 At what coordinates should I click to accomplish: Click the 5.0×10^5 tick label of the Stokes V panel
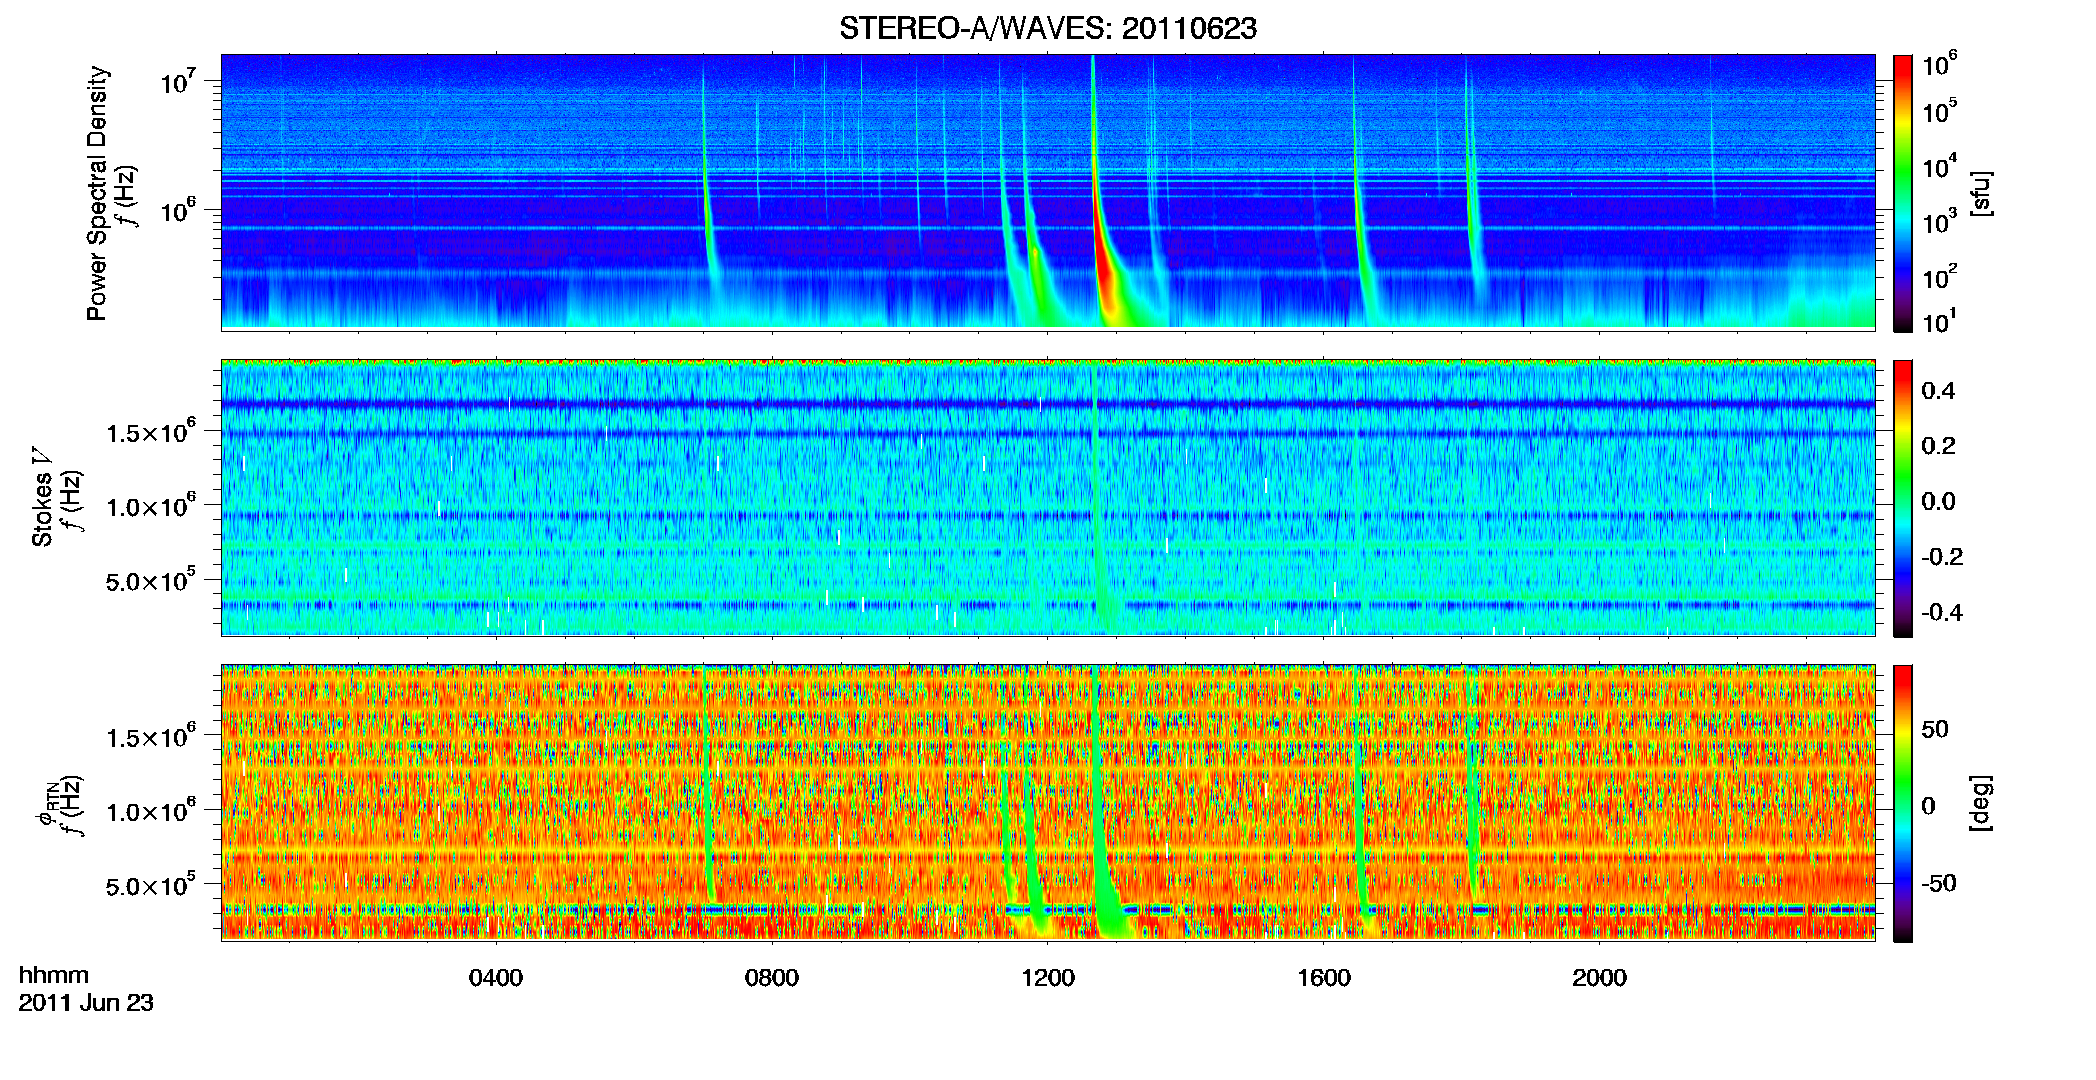pos(151,580)
